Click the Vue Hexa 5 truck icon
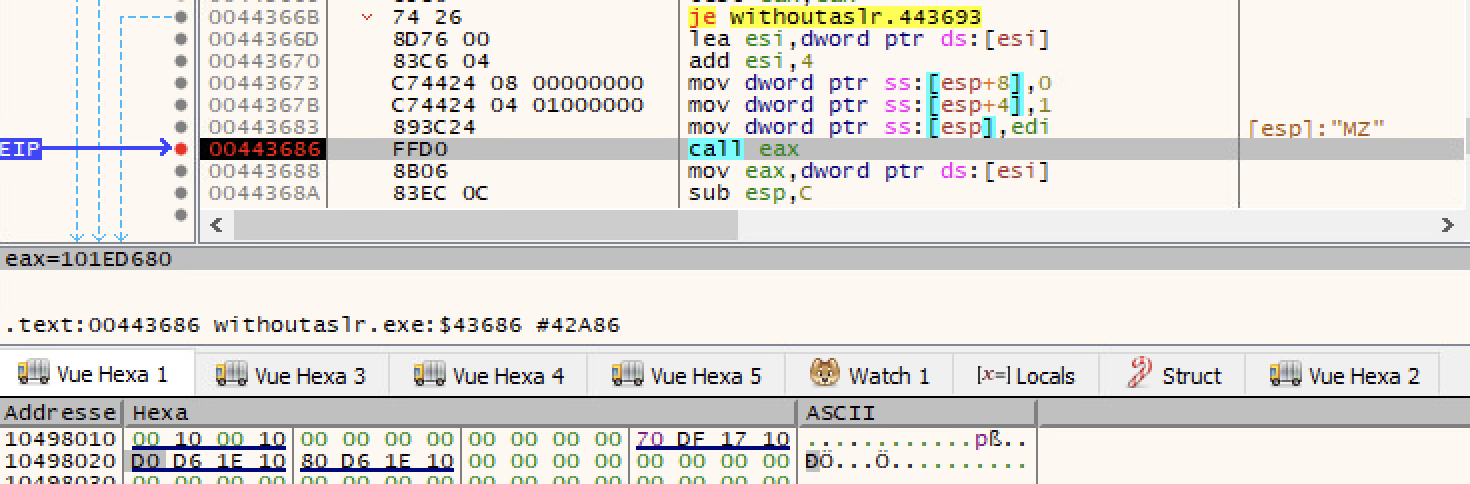1470x484 pixels. click(x=627, y=374)
